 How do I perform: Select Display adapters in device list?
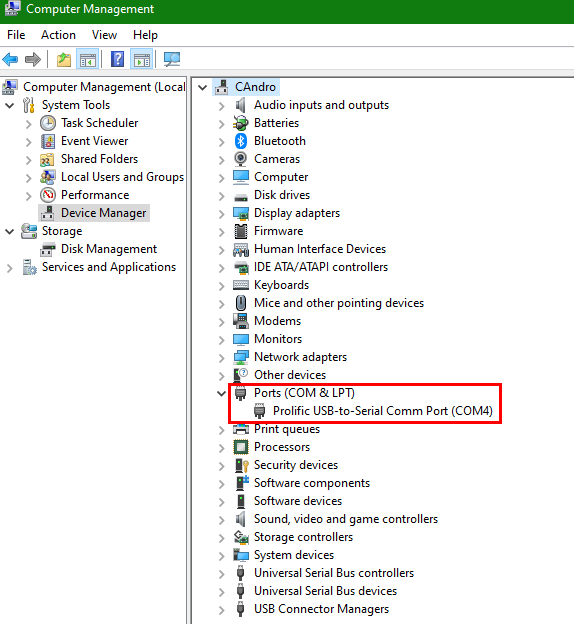click(x=297, y=213)
